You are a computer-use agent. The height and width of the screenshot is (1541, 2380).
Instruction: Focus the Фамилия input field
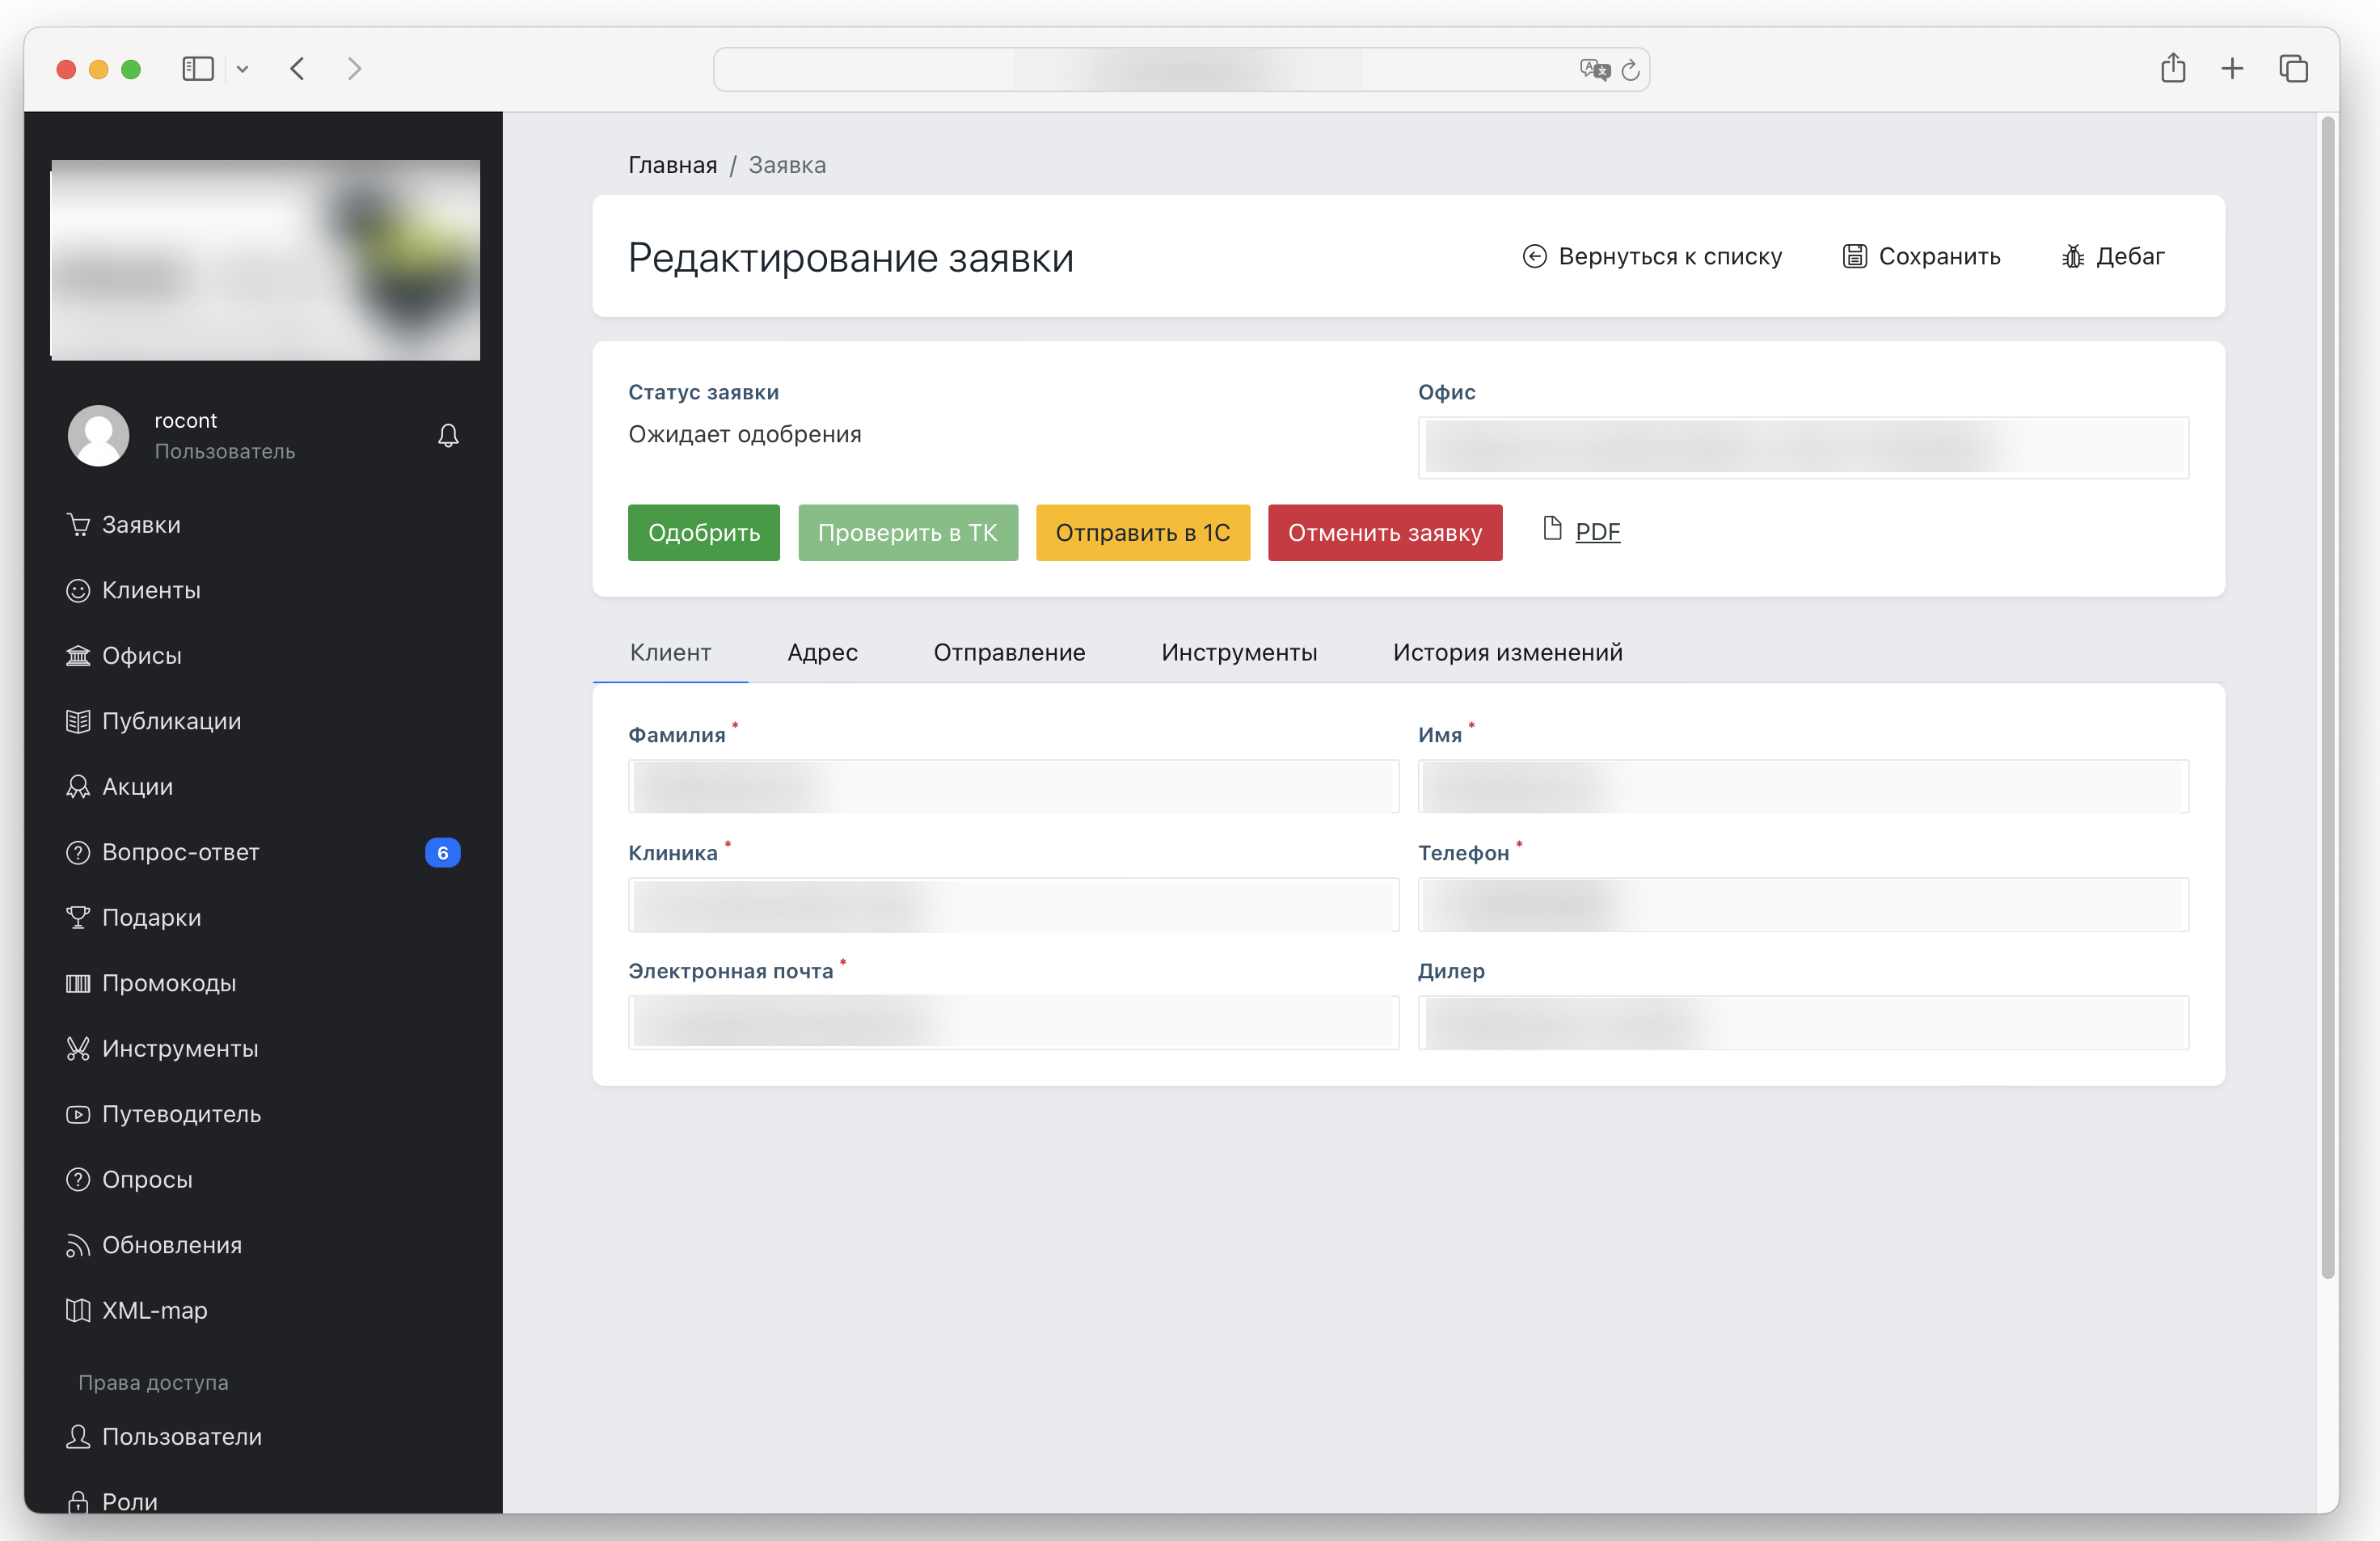pos(1013,787)
